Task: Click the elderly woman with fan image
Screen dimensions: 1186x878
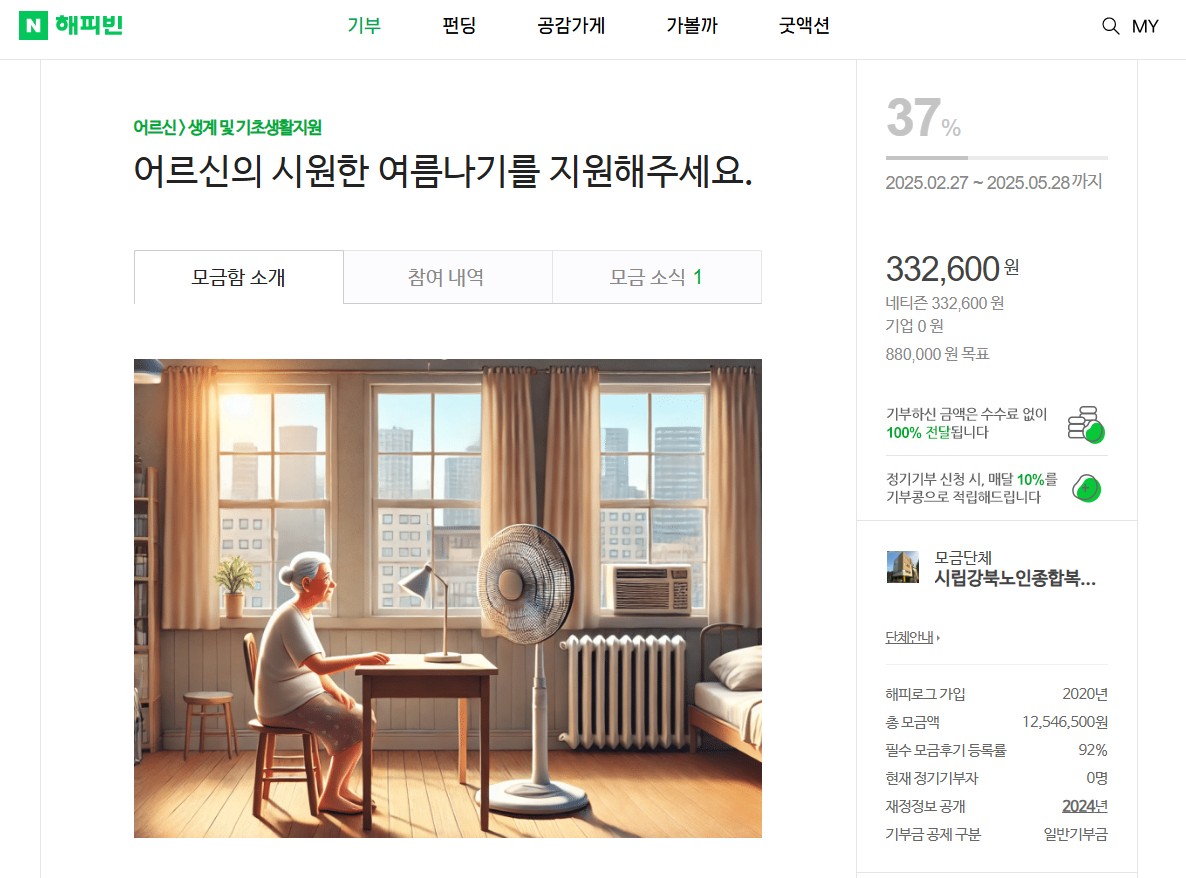Action: [x=448, y=598]
